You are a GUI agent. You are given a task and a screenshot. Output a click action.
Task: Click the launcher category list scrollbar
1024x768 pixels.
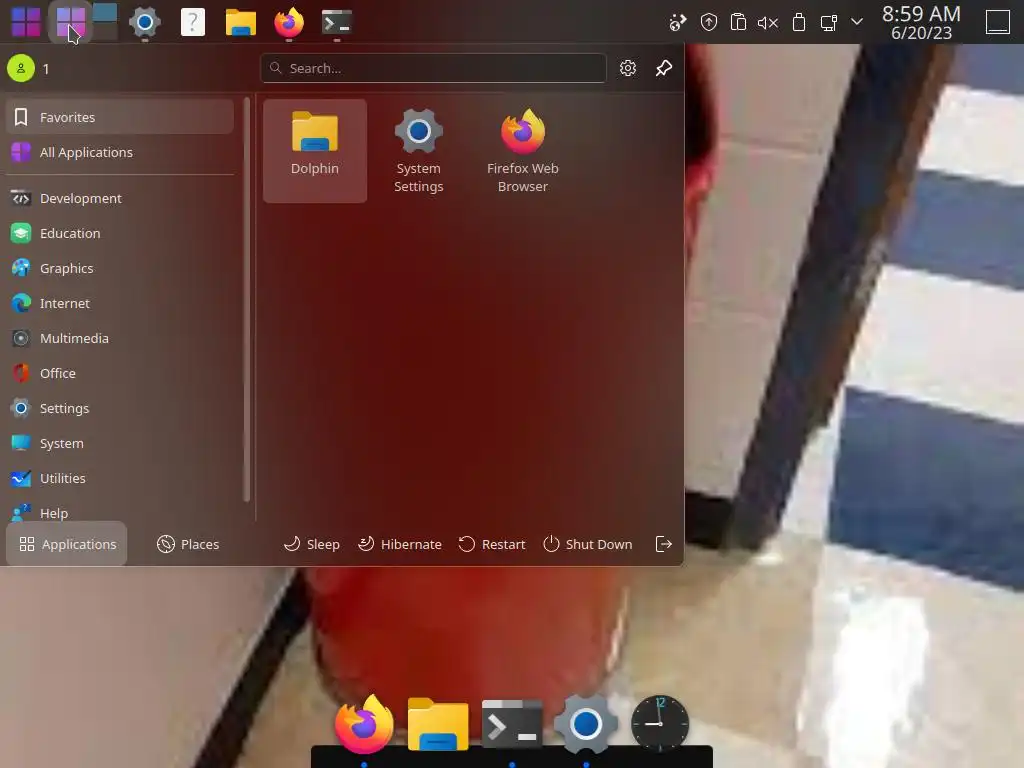(246, 300)
